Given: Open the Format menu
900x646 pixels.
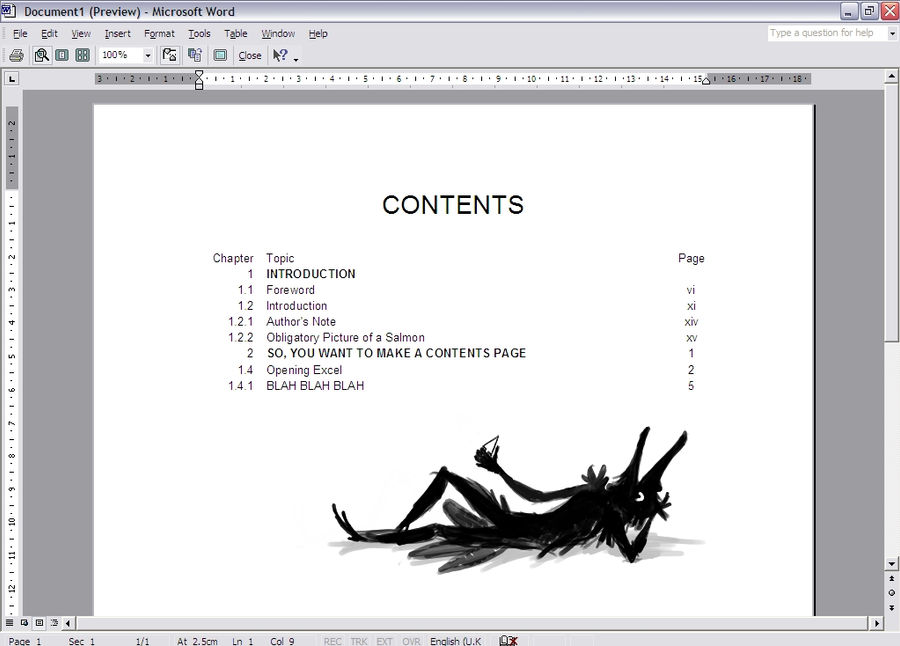Looking at the screenshot, I should pyautogui.click(x=159, y=33).
